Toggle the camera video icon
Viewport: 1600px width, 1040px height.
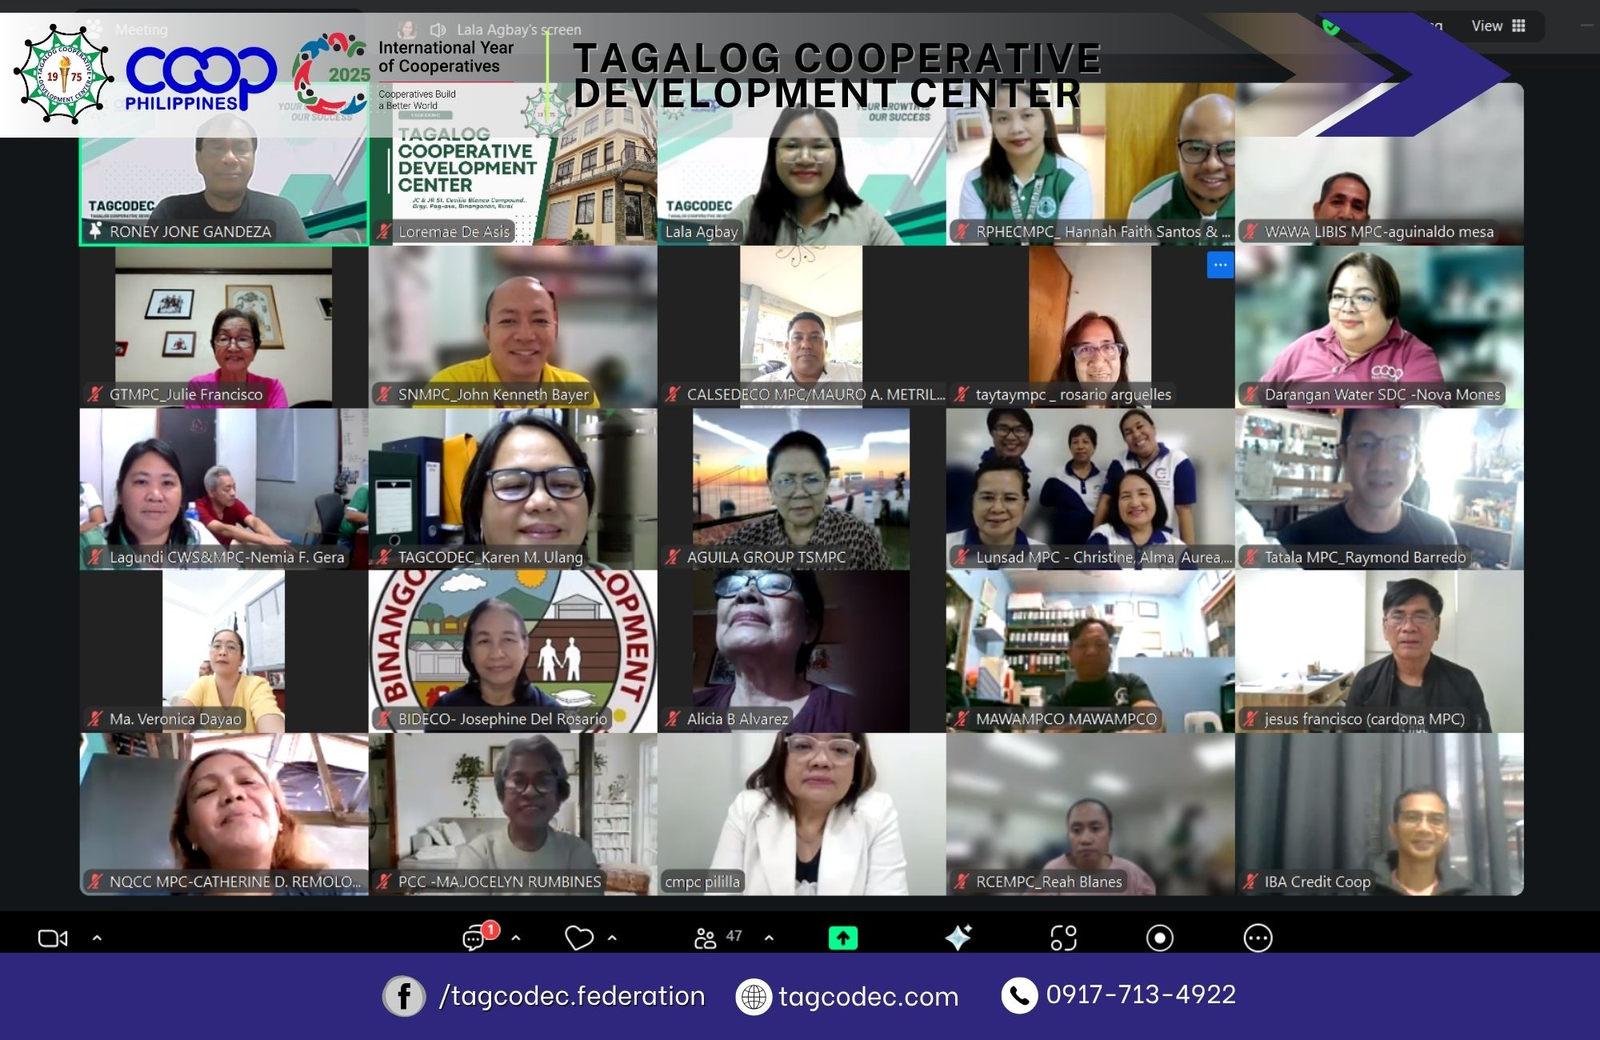52,938
